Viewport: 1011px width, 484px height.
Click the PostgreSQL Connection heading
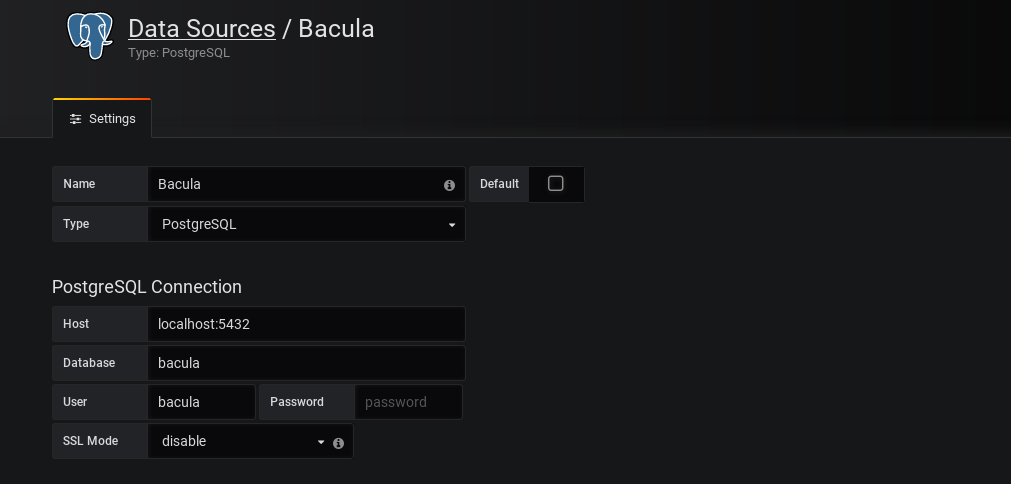coord(147,287)
